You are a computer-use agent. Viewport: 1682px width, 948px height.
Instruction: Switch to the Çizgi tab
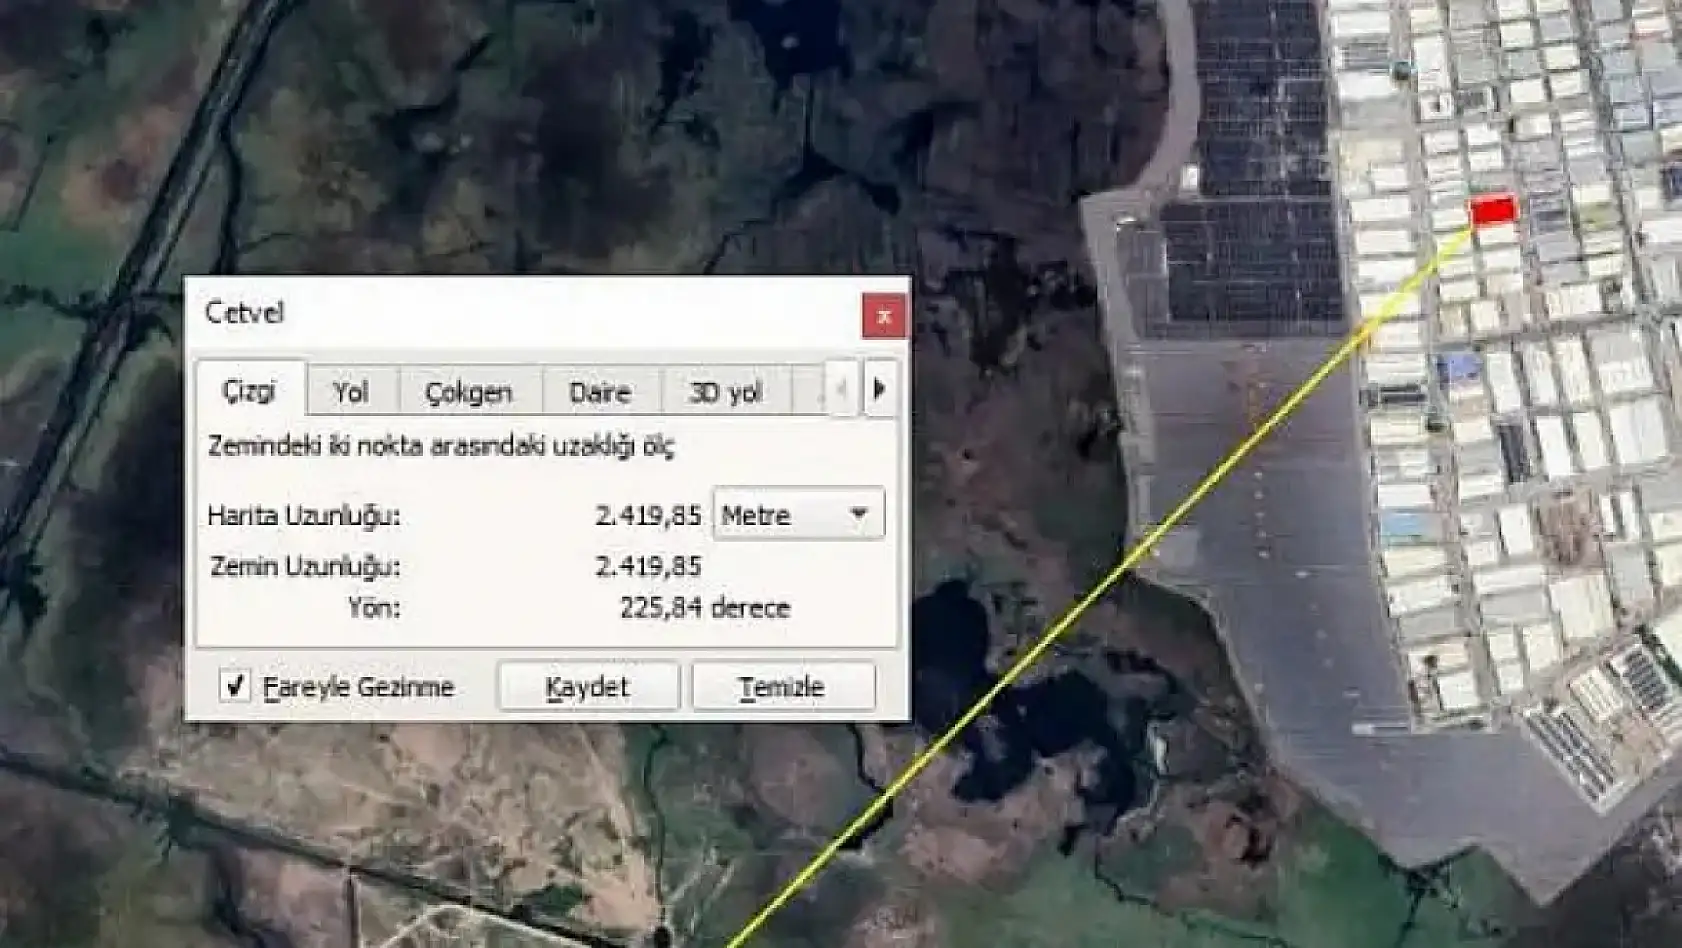pos(249,390)
